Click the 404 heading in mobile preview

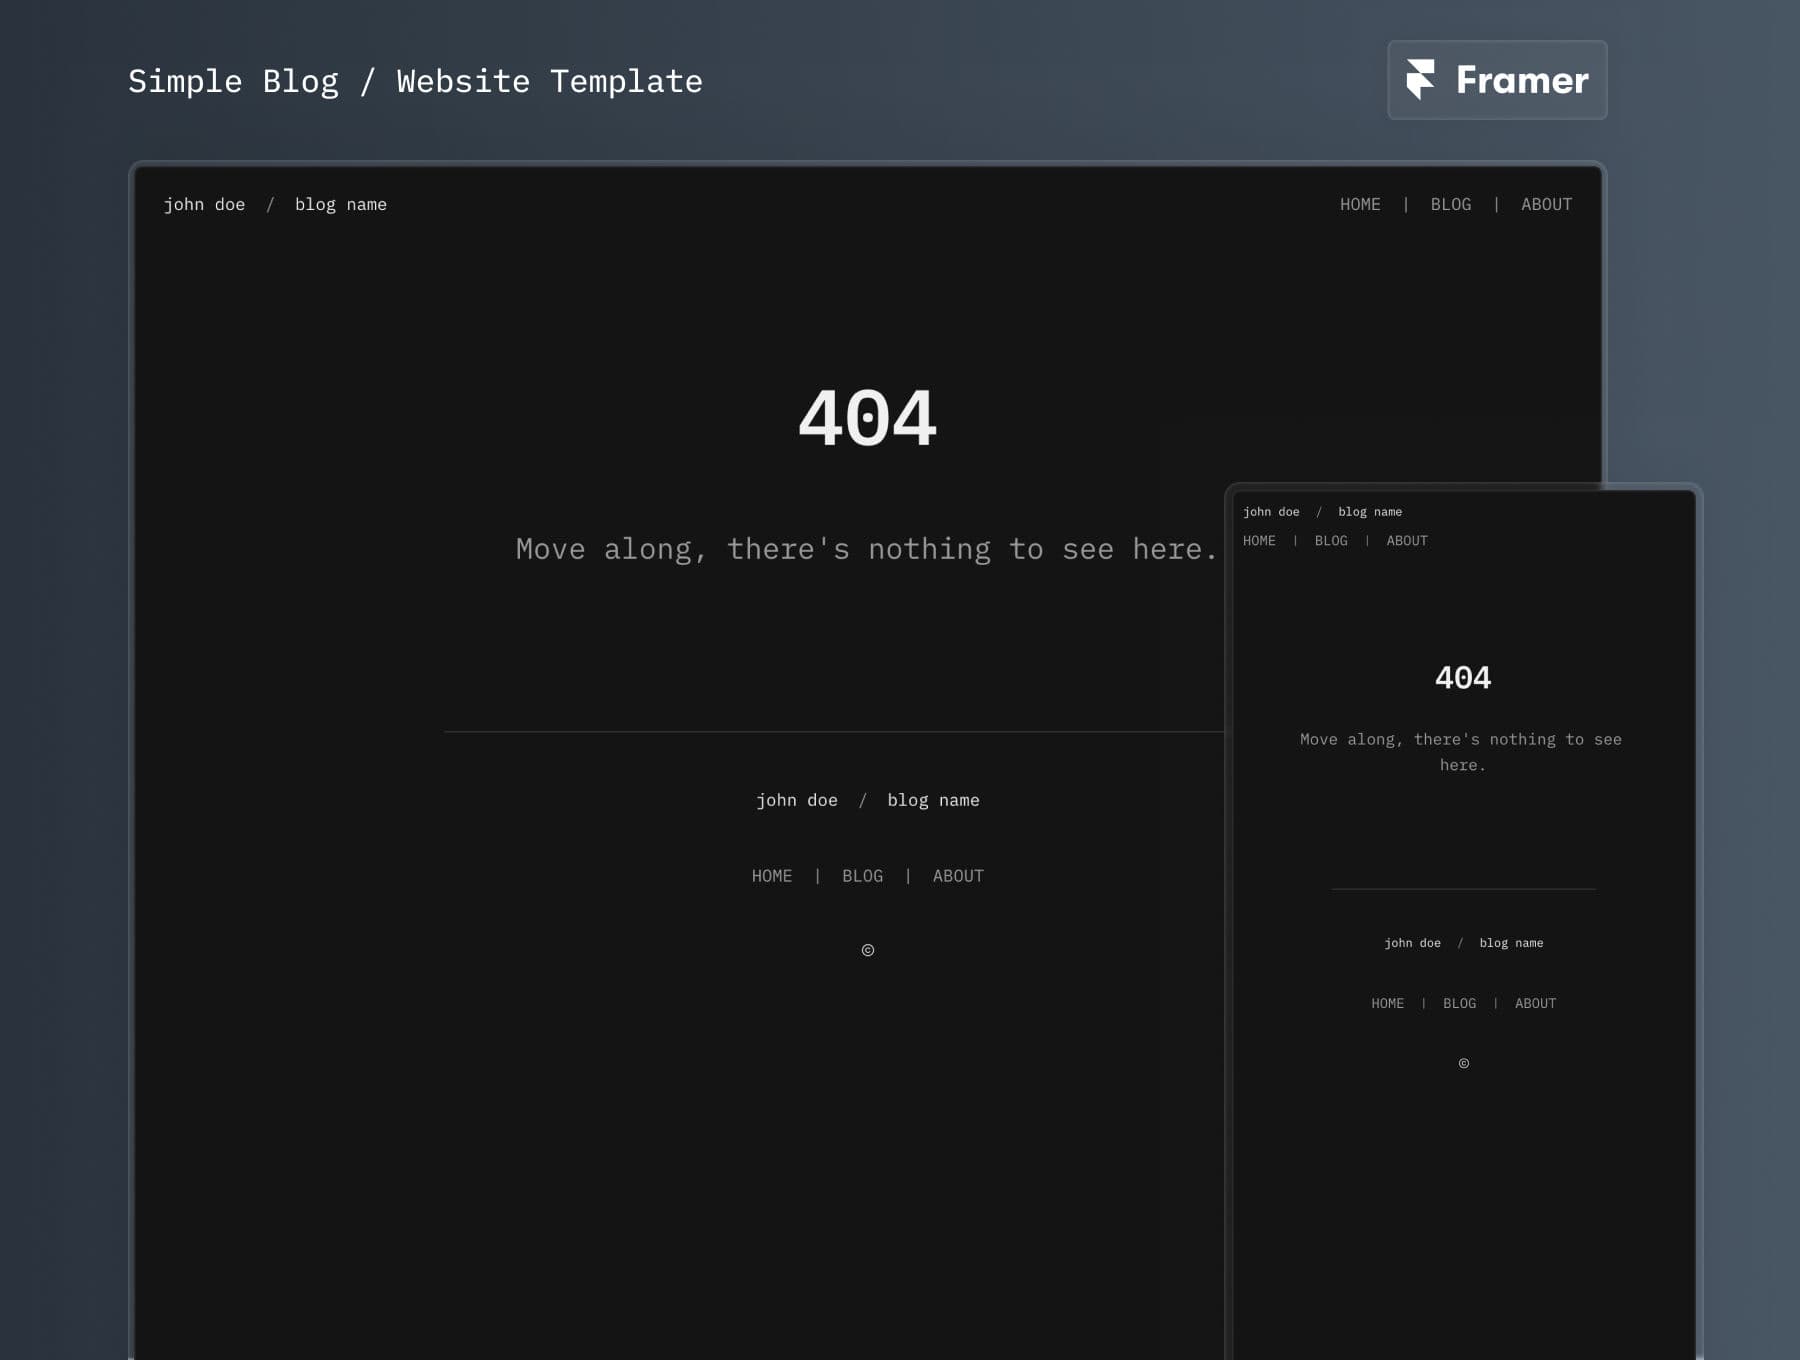point(1463,678)
